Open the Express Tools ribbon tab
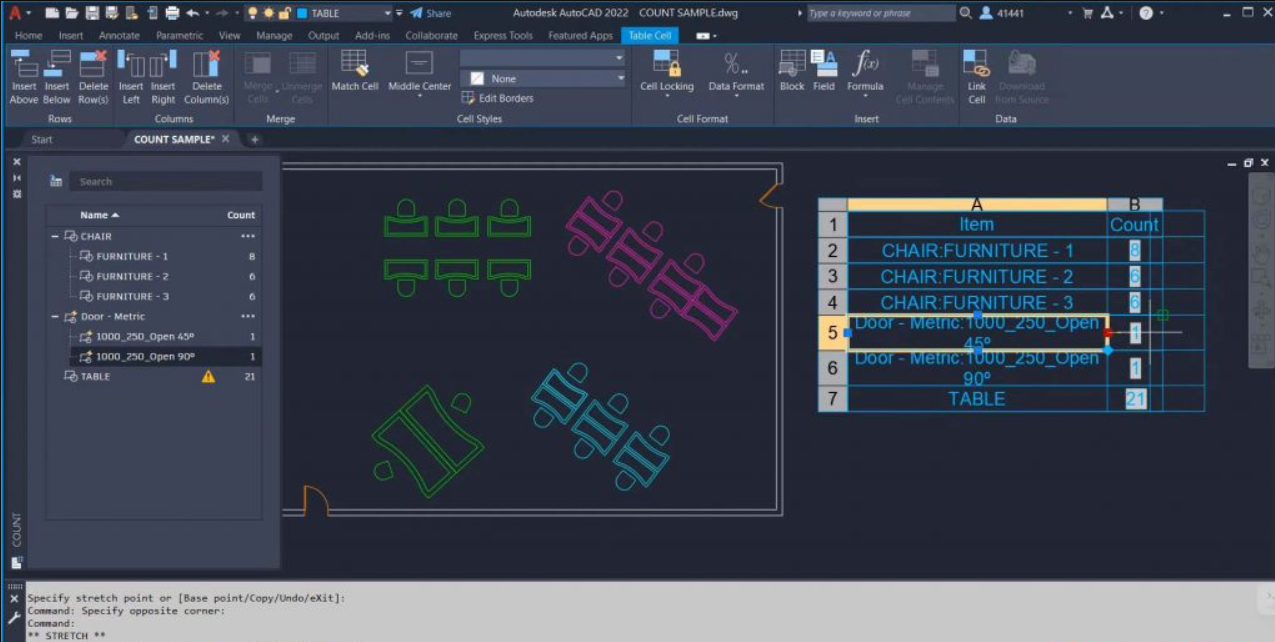This screenshot has height=642, width=1275. coord(503,35)
